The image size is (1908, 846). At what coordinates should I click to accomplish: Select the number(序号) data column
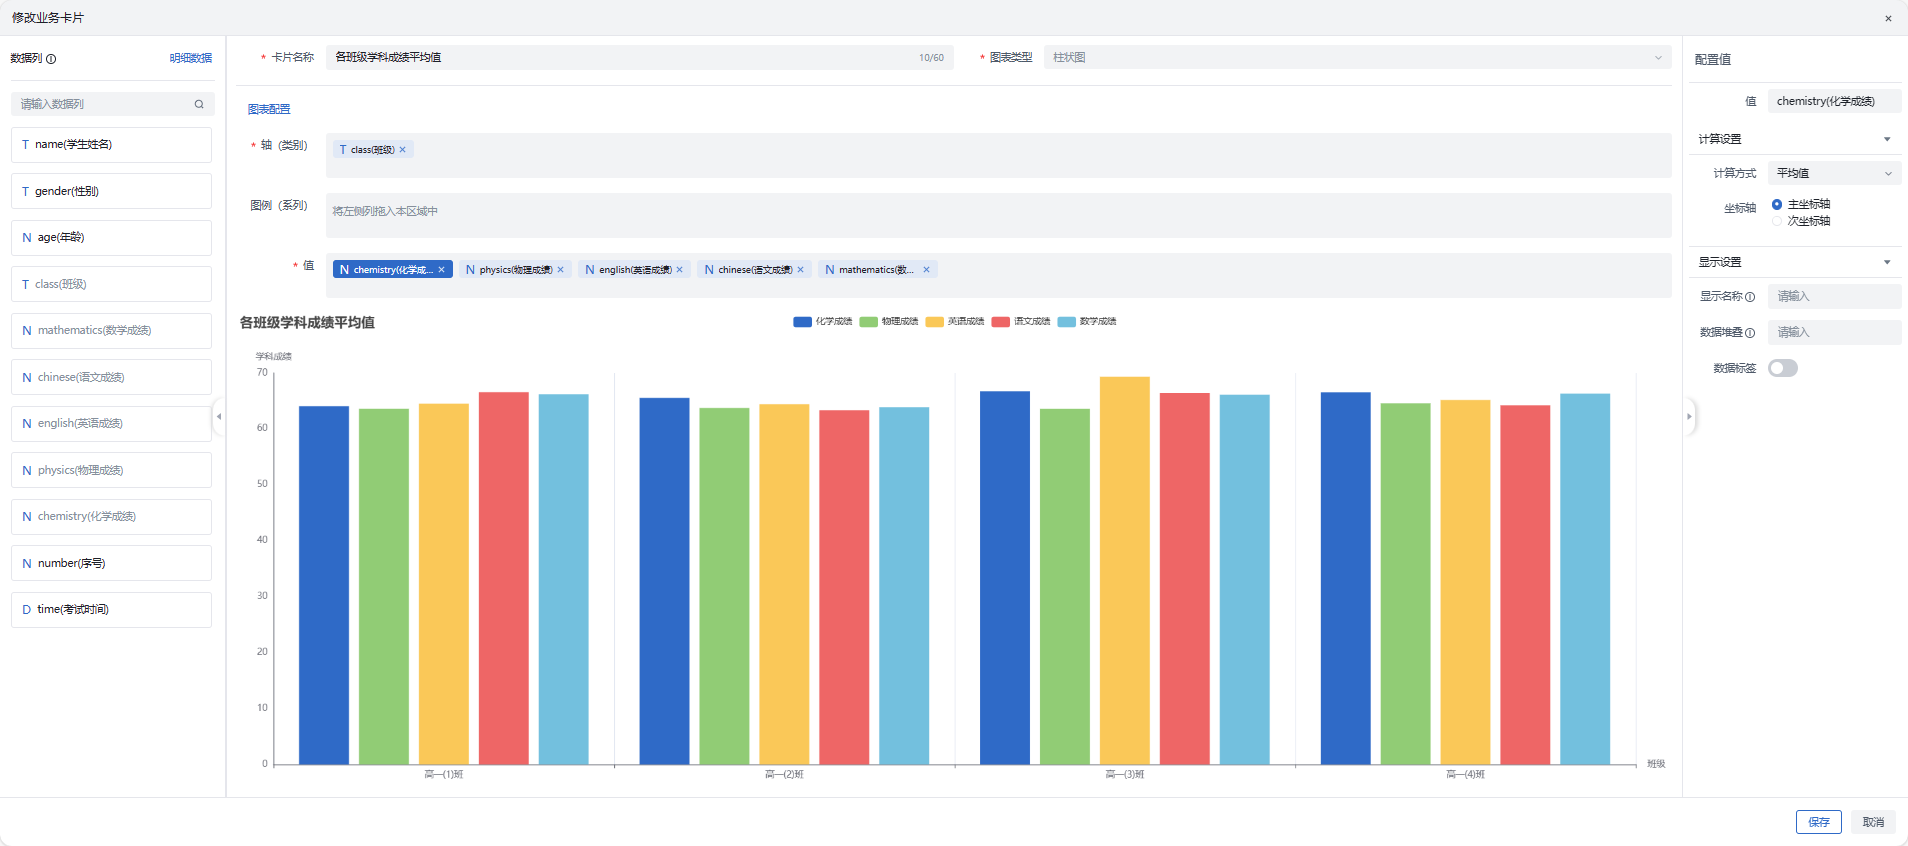[x=111, y=563]
